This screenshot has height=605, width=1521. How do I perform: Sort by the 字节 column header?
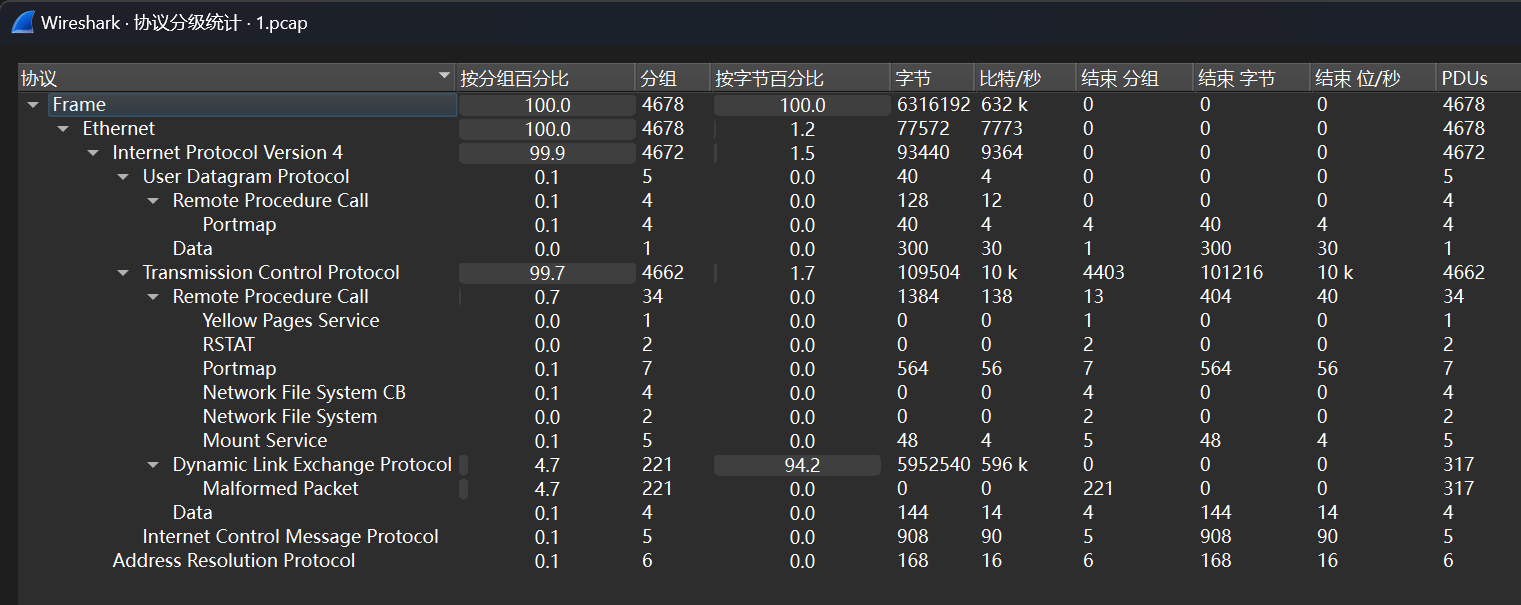(x=912, y=78)
